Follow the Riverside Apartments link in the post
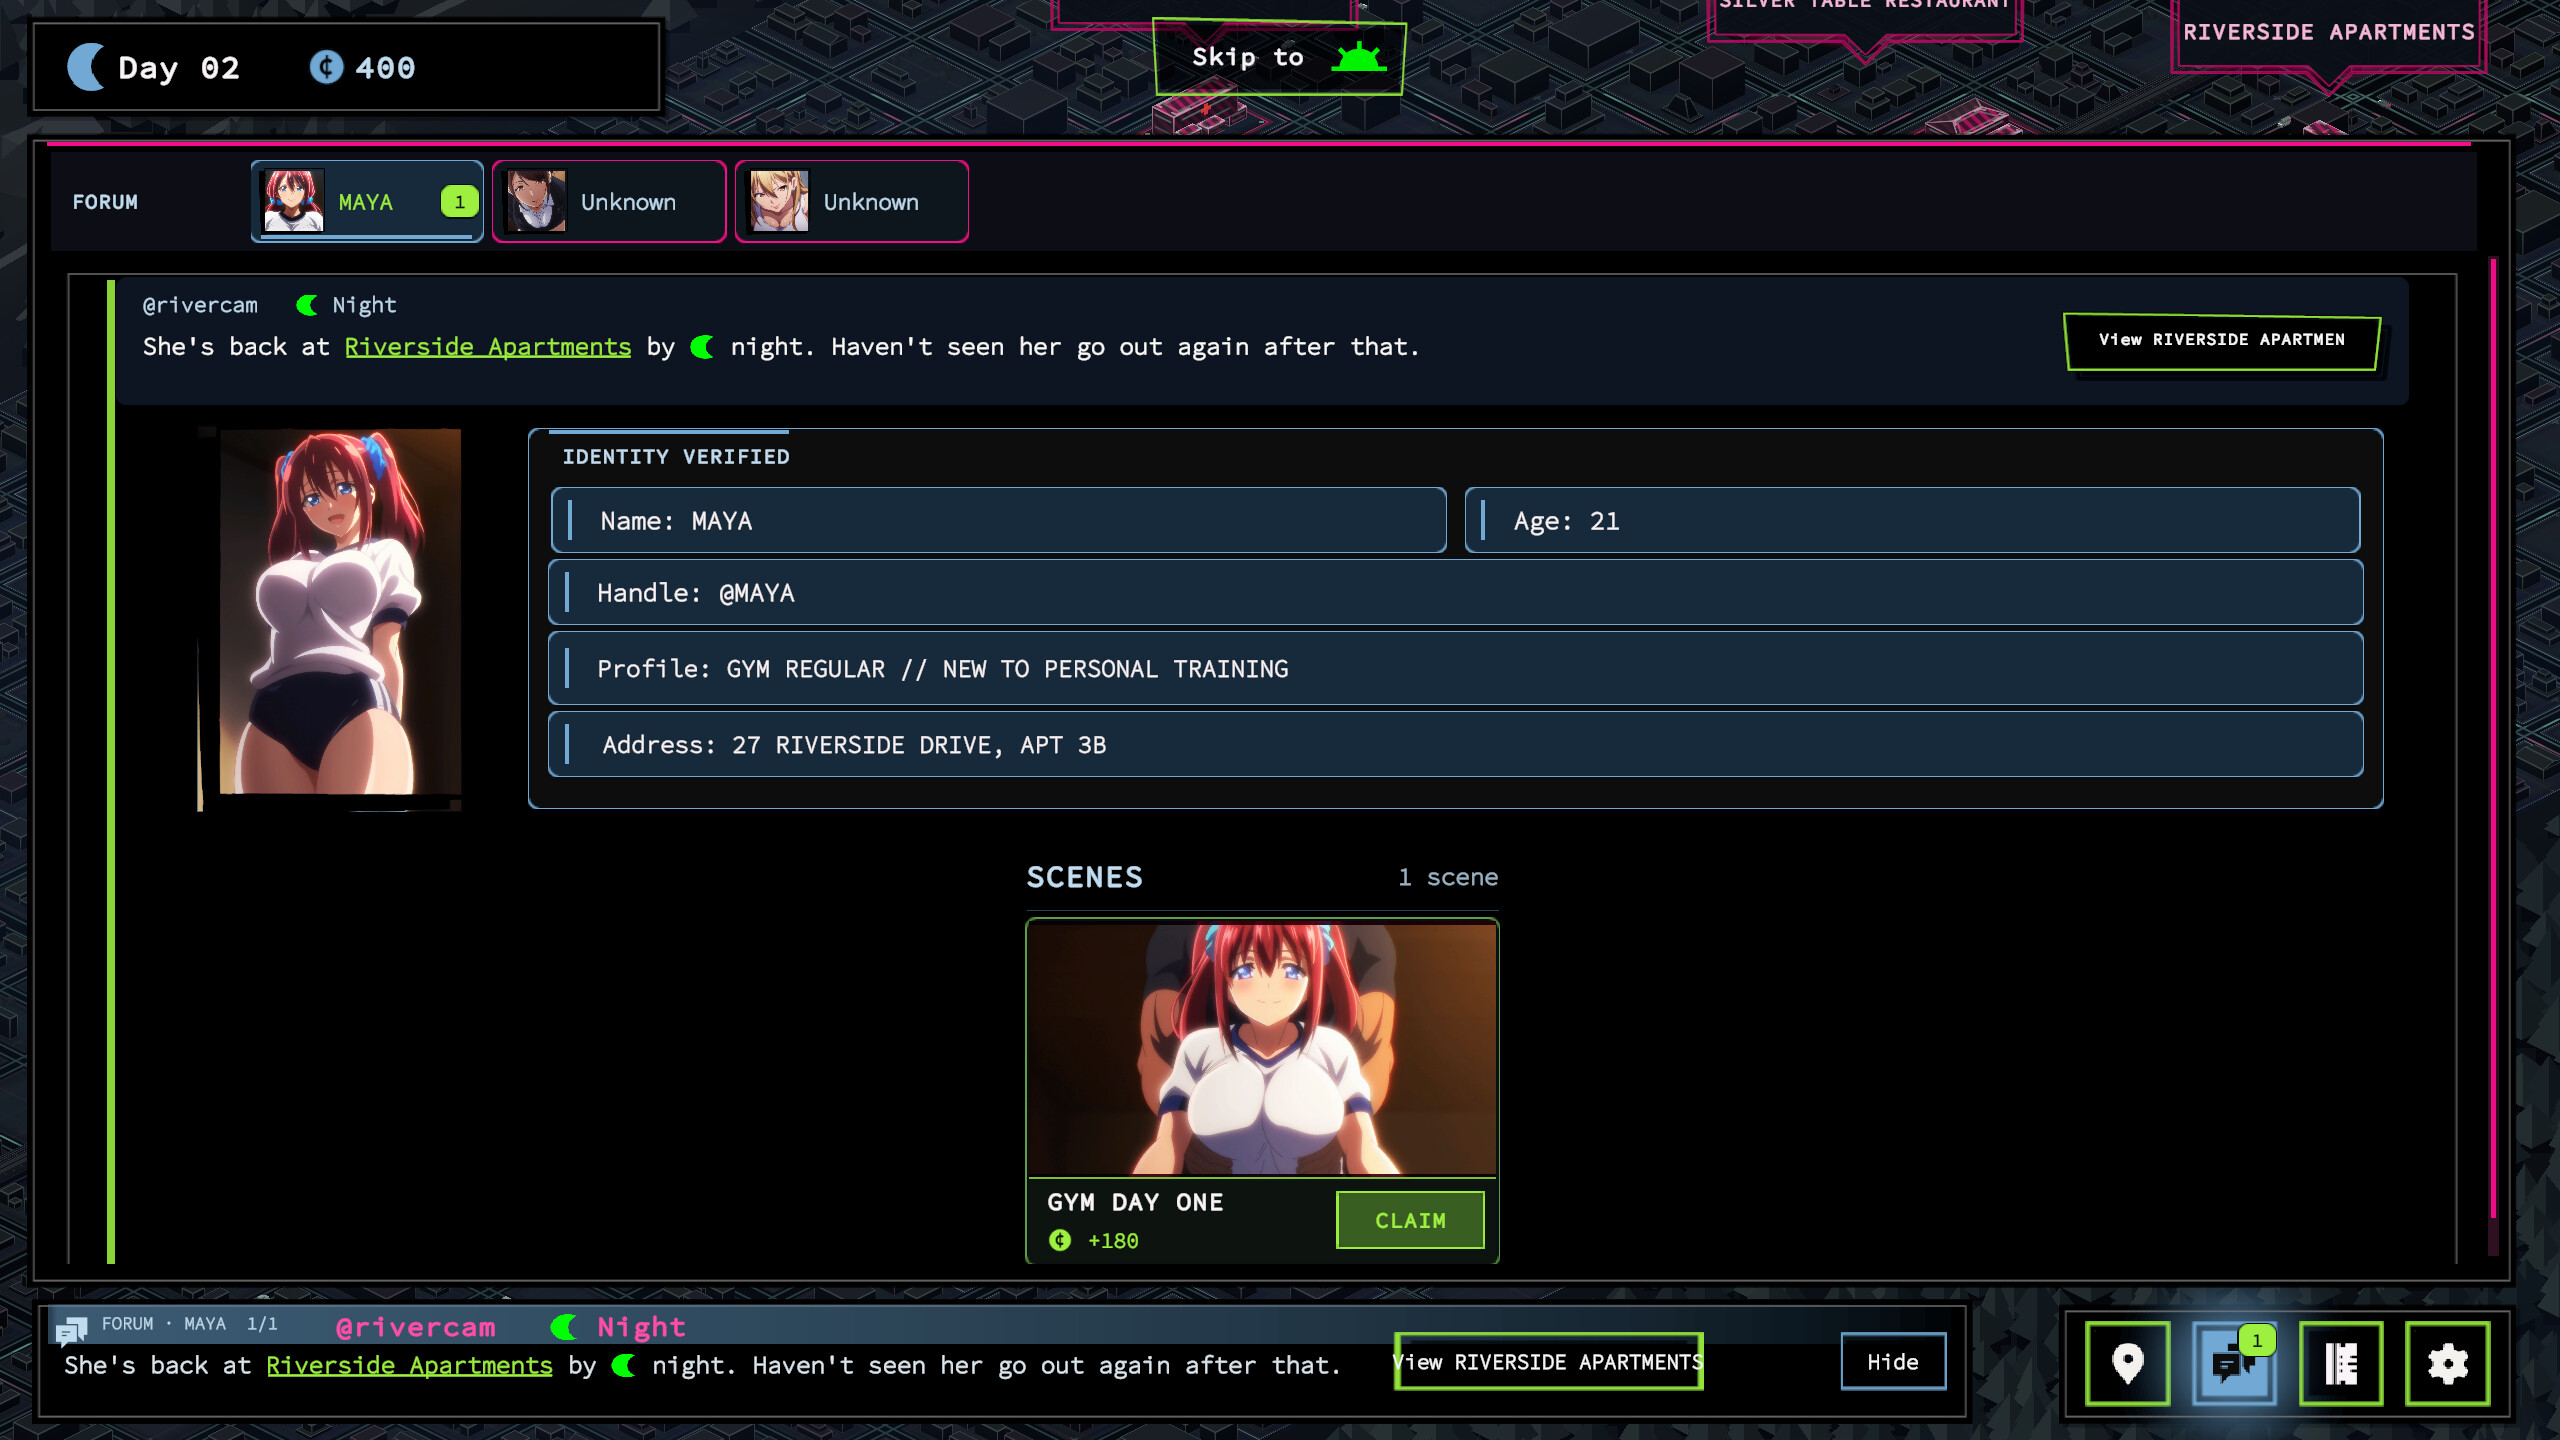 pos(488,347)
